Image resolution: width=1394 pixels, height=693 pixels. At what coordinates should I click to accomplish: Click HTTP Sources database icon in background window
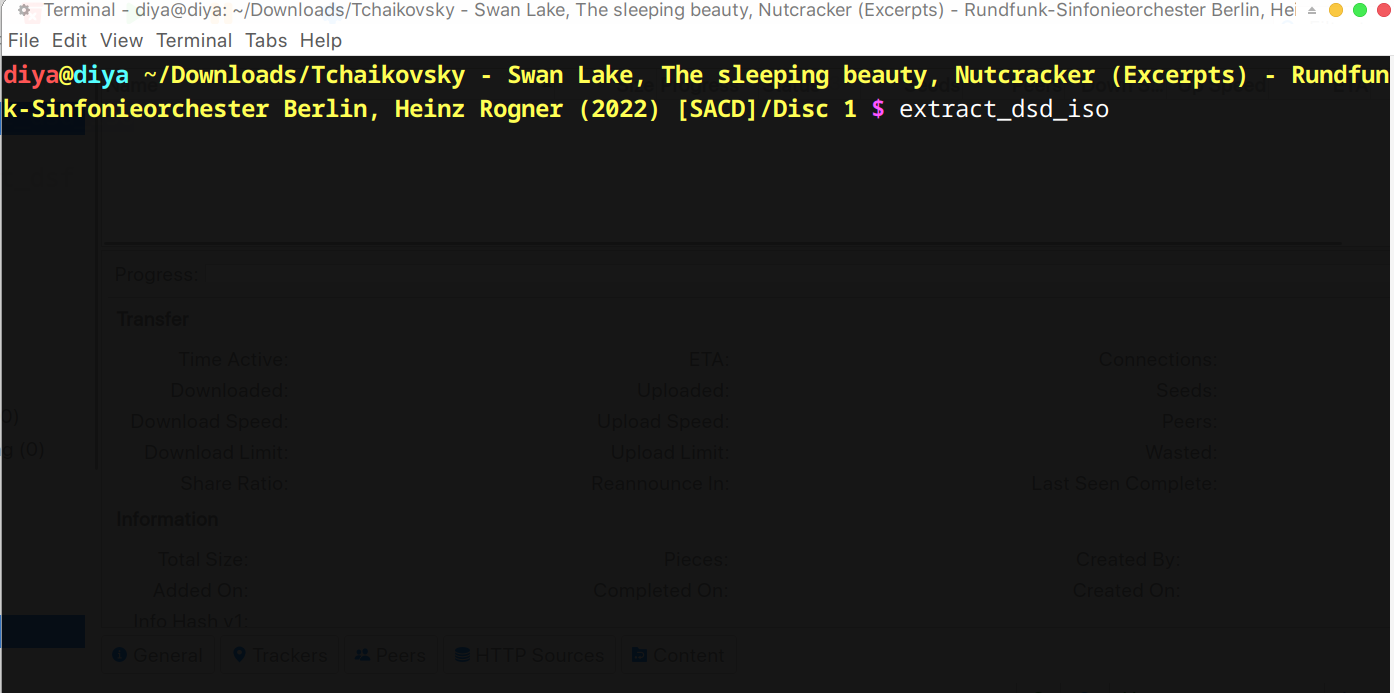462,656
